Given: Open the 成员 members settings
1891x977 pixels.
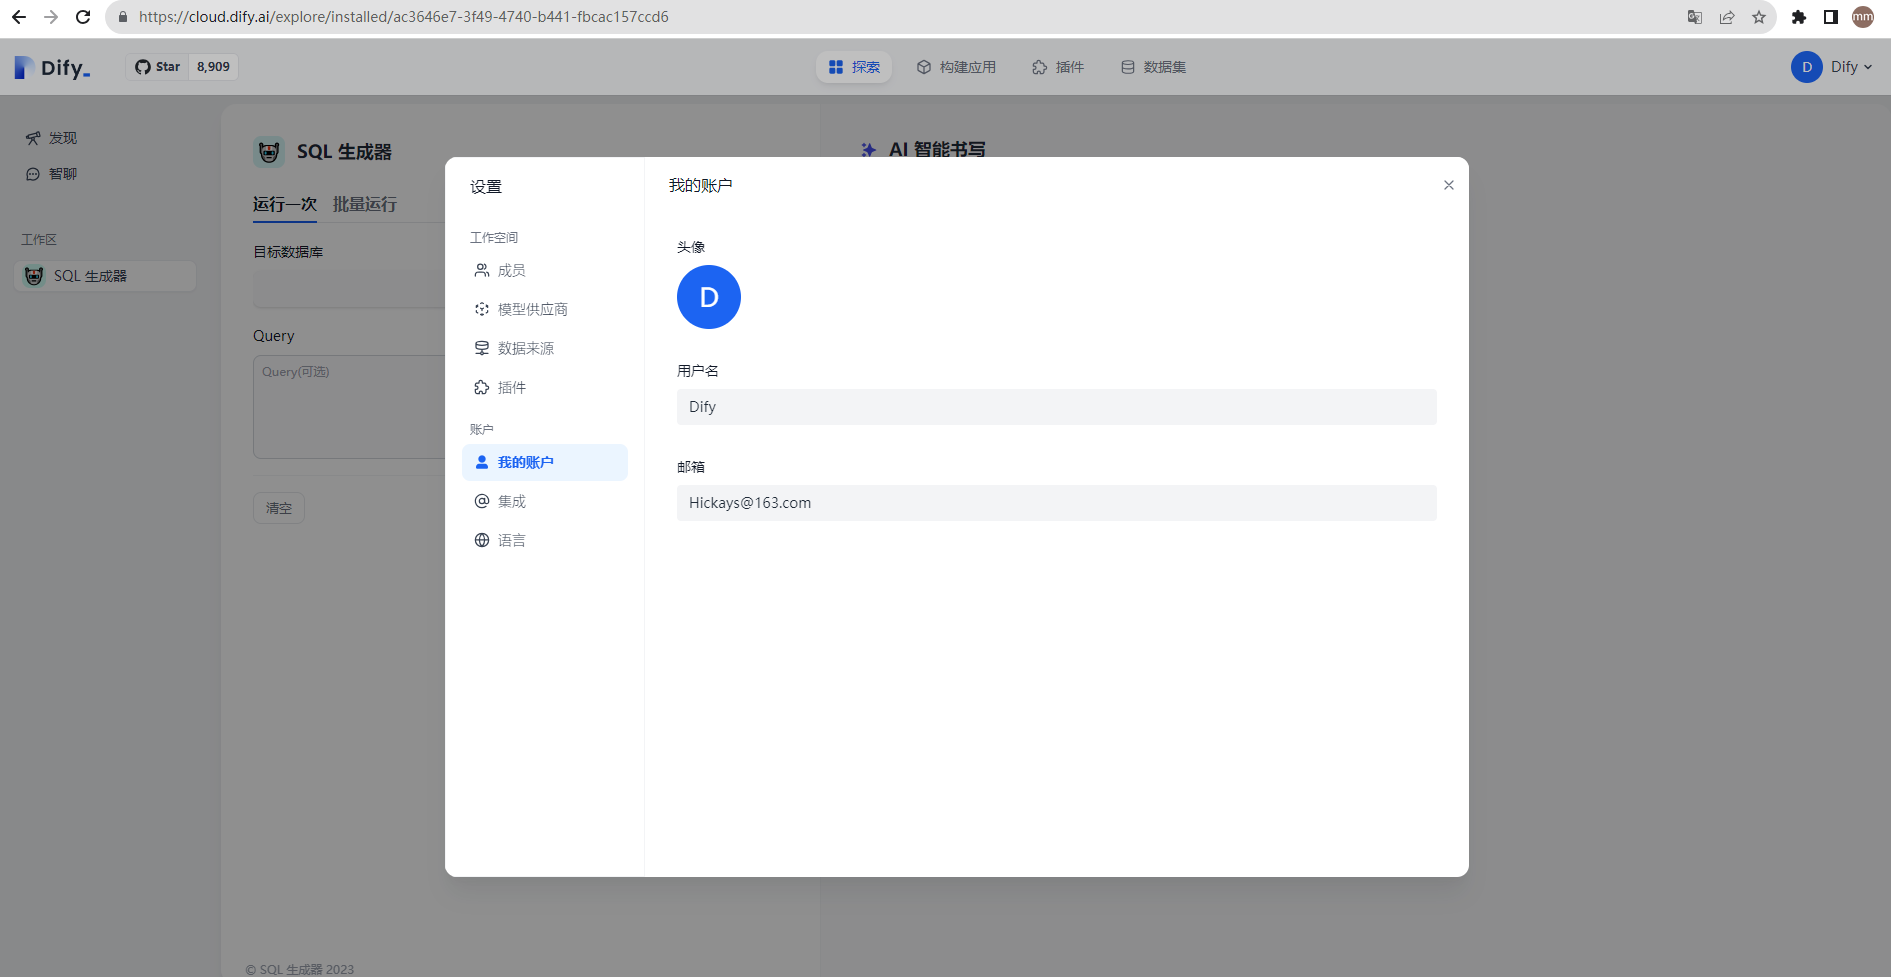Looking at the screenshot, I should click(x=544, y=271).
